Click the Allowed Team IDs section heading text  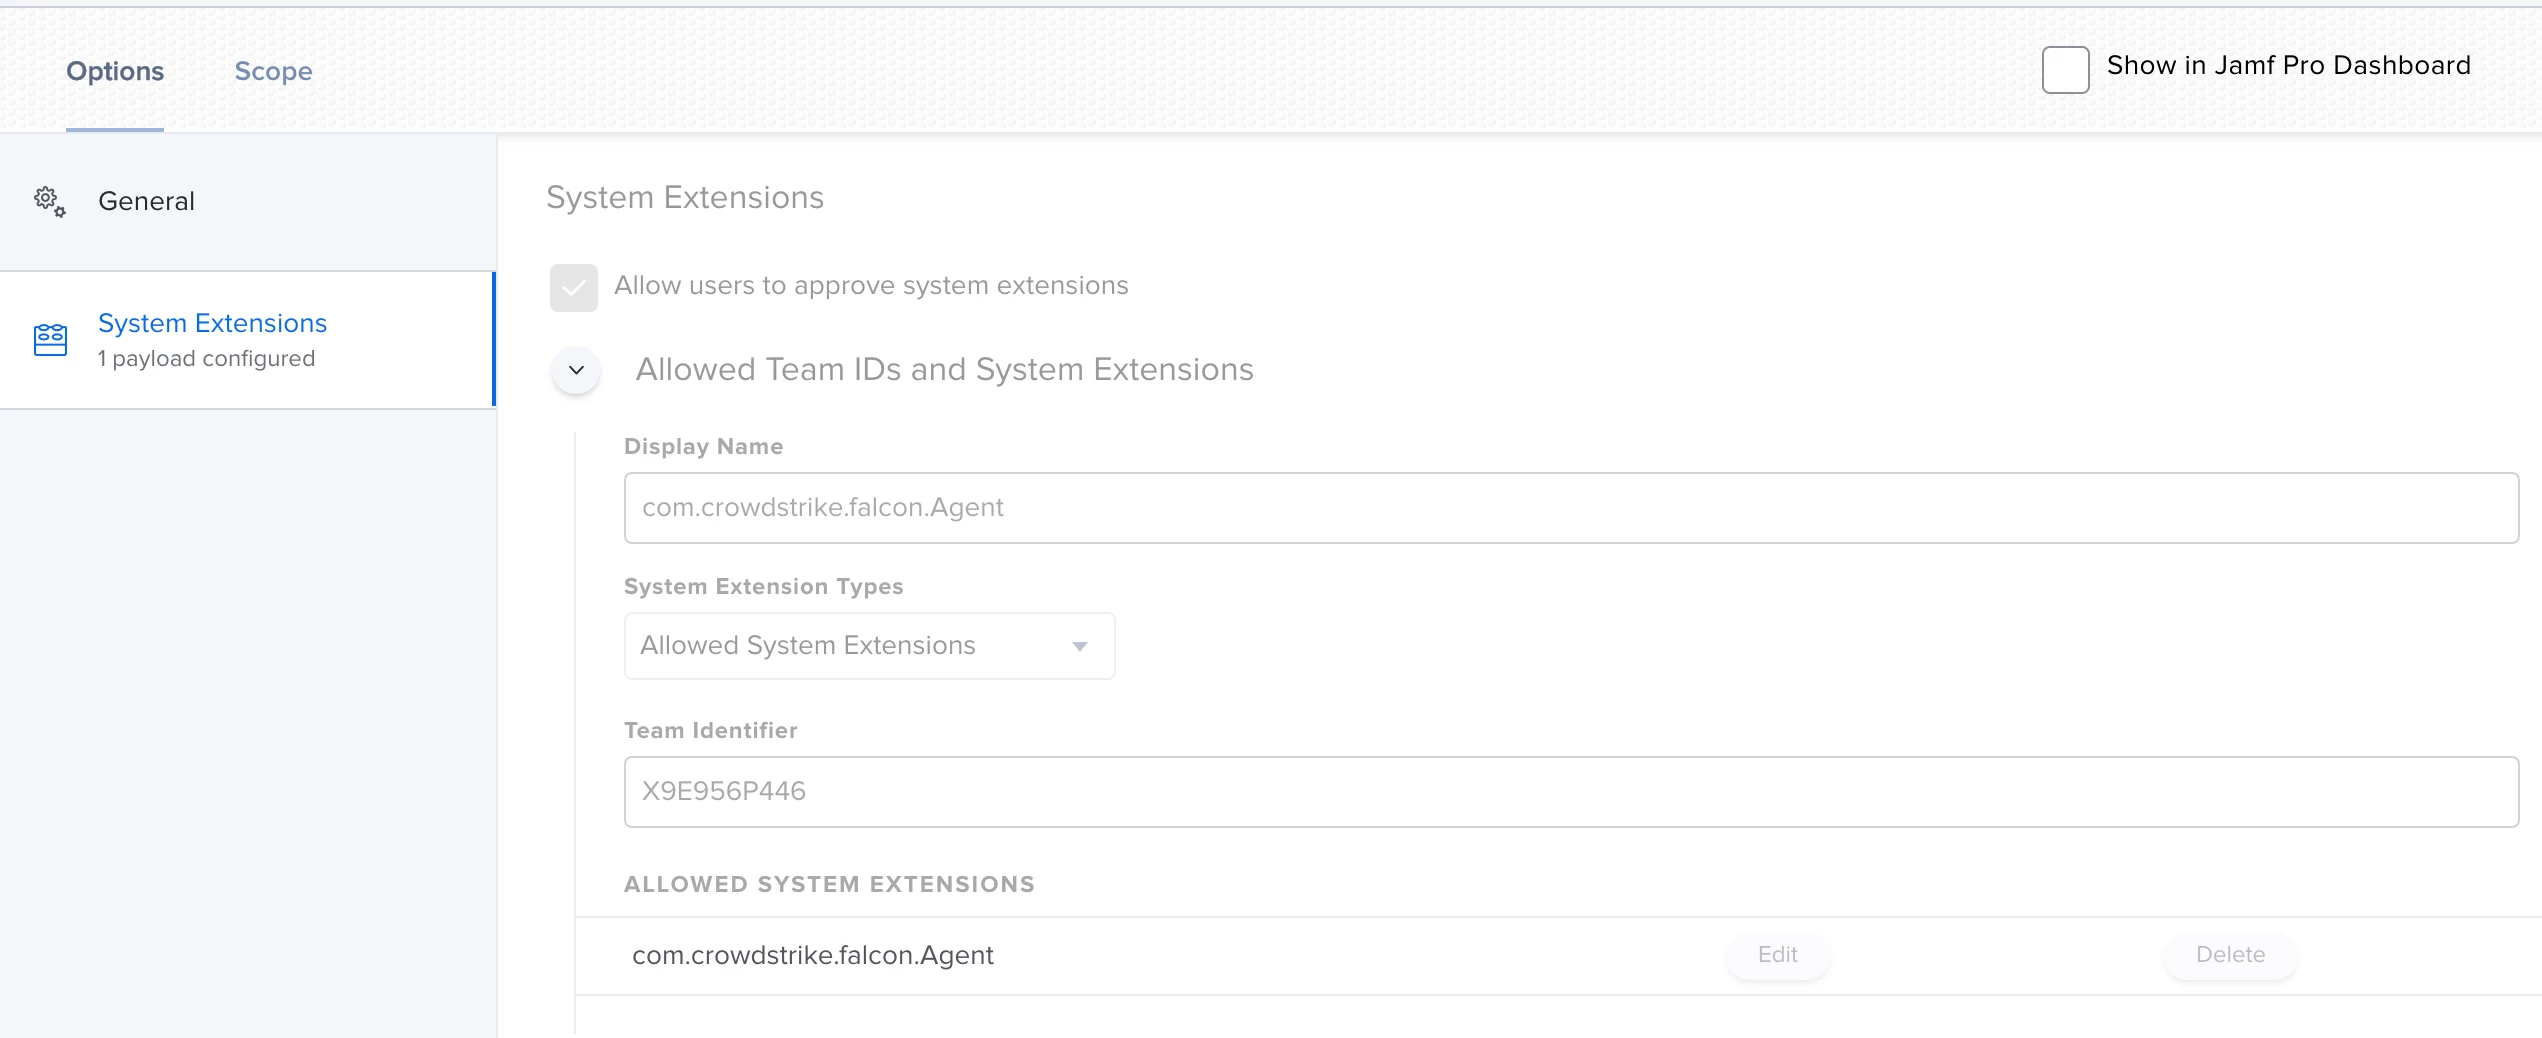(x=944, y=370)
